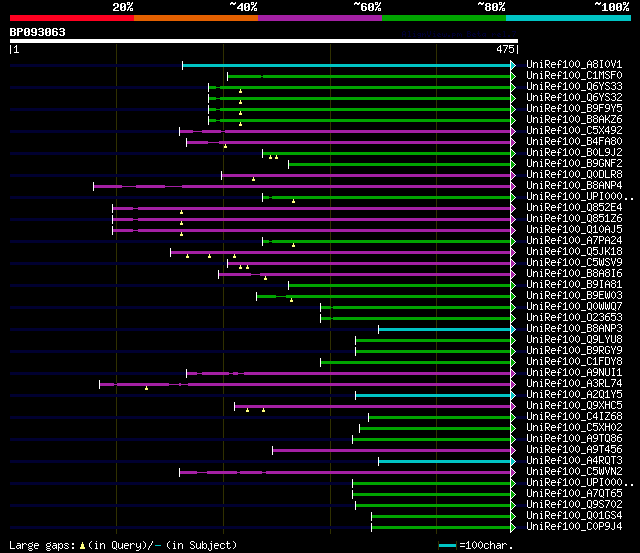Open the UniRef100_Q851Z6 entry
The width and height of the screenshot is (640, 553).
(x=574, y=219)
